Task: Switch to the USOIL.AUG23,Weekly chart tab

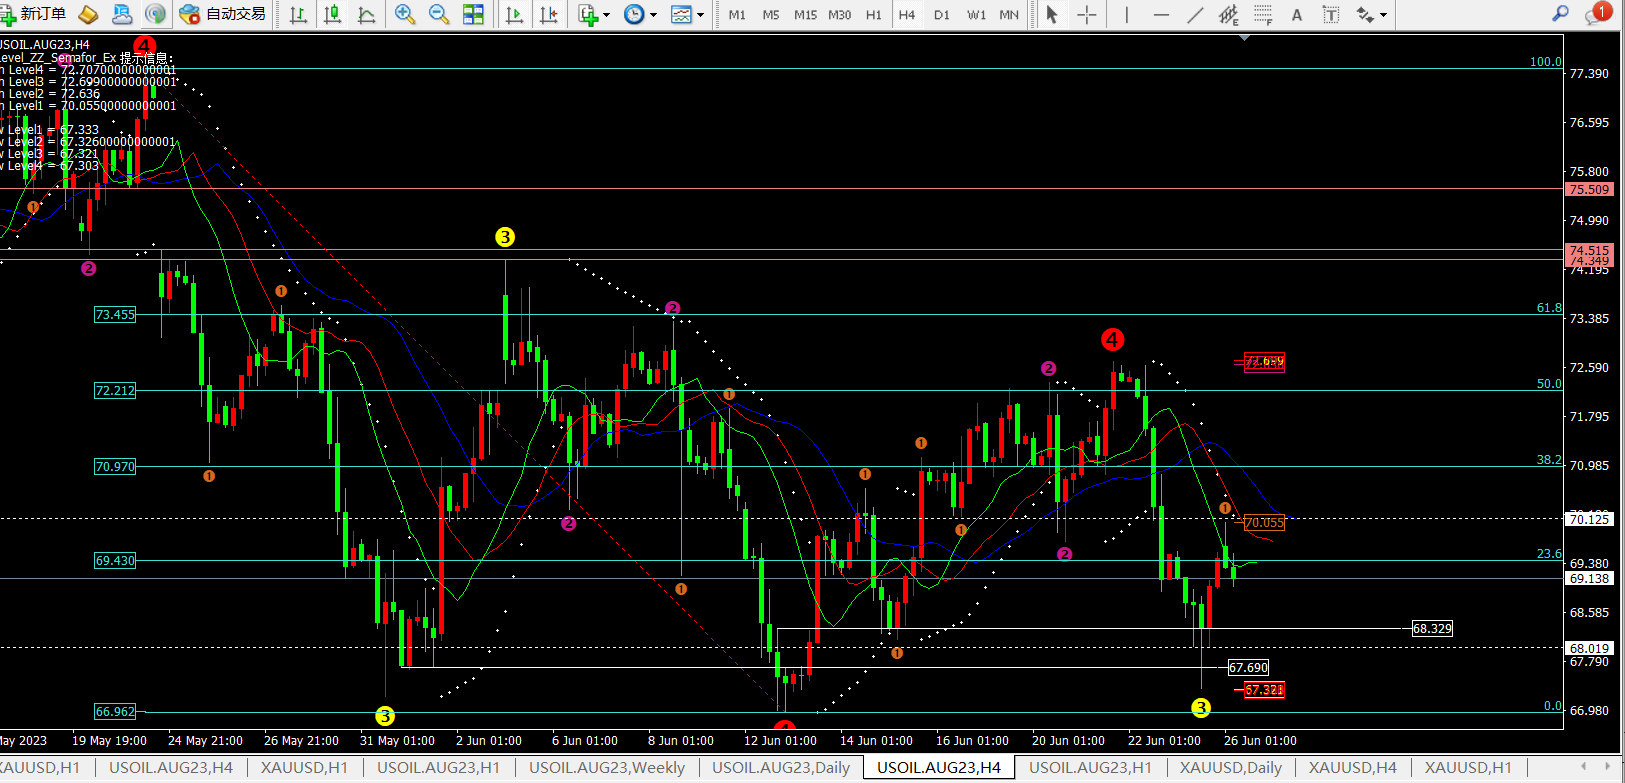Action: pyautogui.click(x=606, y=767)
